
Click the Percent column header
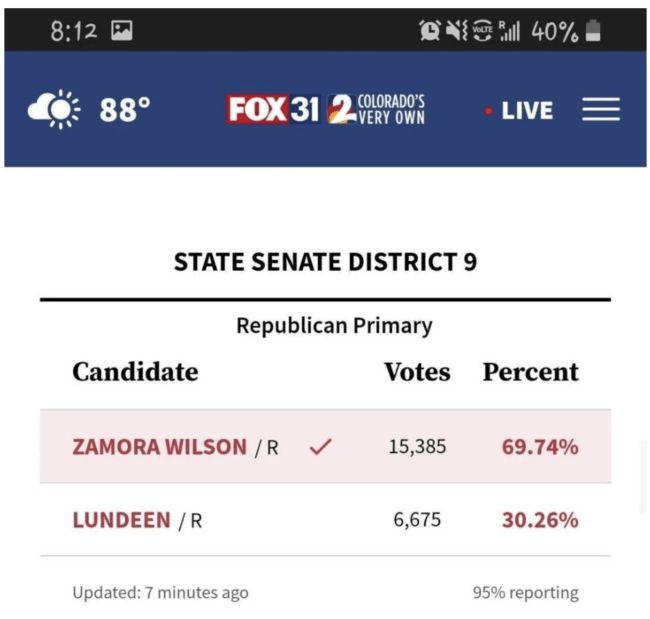coord(530,372)
